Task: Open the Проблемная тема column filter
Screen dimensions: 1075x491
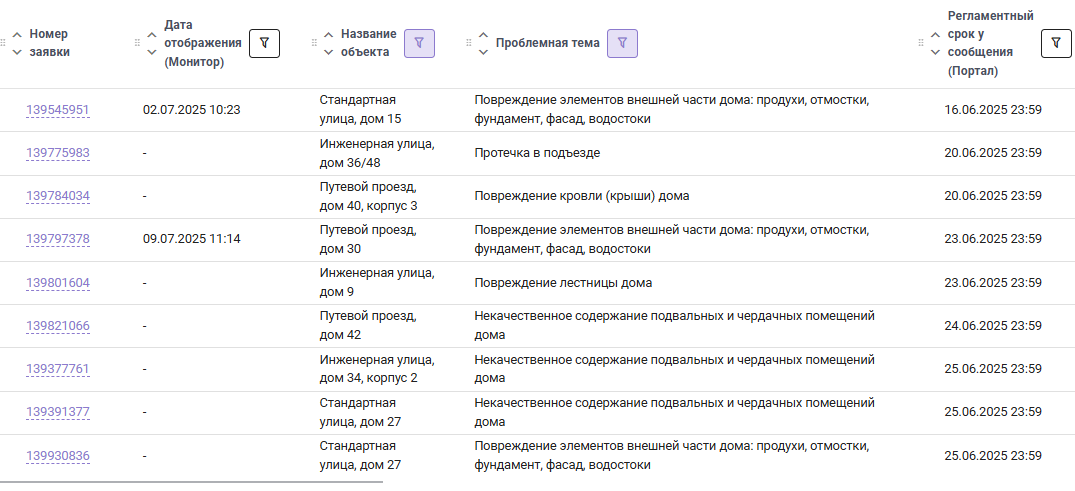Action: [622, 43]
